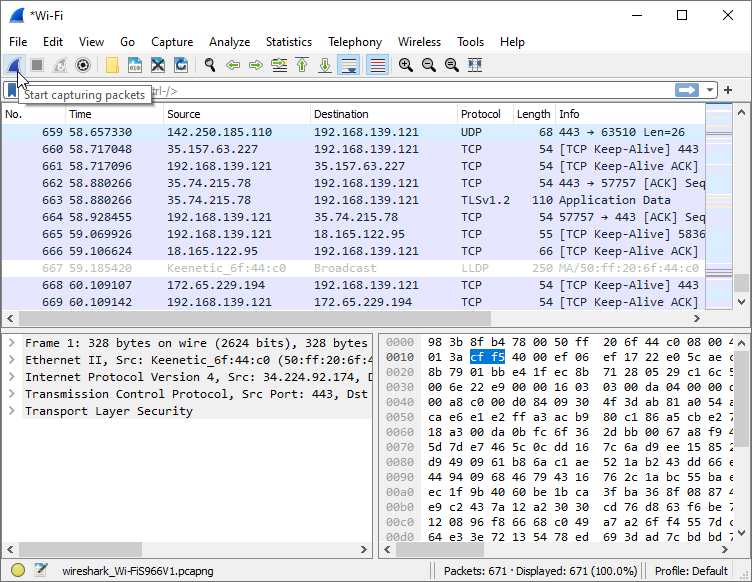
Task: Click the Find packet magnifier icon
Action: pos(210,65)
